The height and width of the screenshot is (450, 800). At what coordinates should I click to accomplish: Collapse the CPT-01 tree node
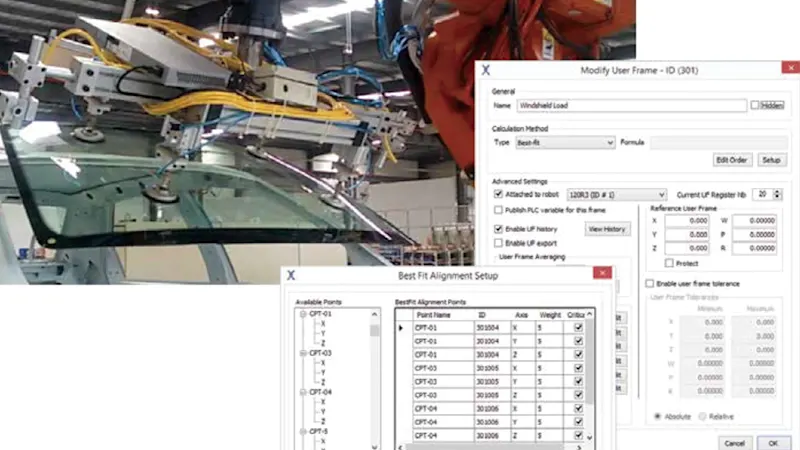pos(303,314)
